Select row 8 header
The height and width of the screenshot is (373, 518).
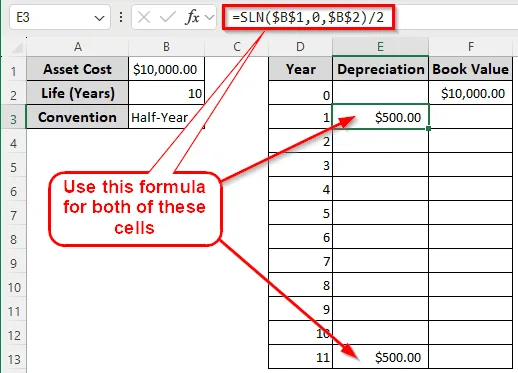point(13,237)
